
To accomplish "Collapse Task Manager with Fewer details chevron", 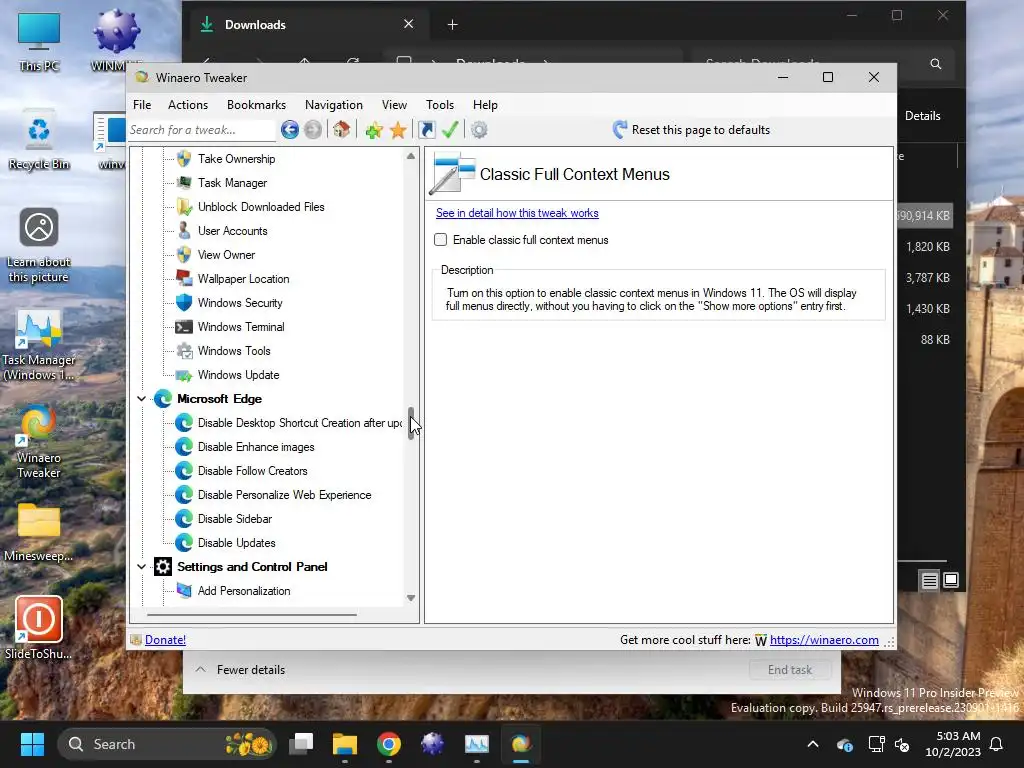I will [x=201, y=670].
